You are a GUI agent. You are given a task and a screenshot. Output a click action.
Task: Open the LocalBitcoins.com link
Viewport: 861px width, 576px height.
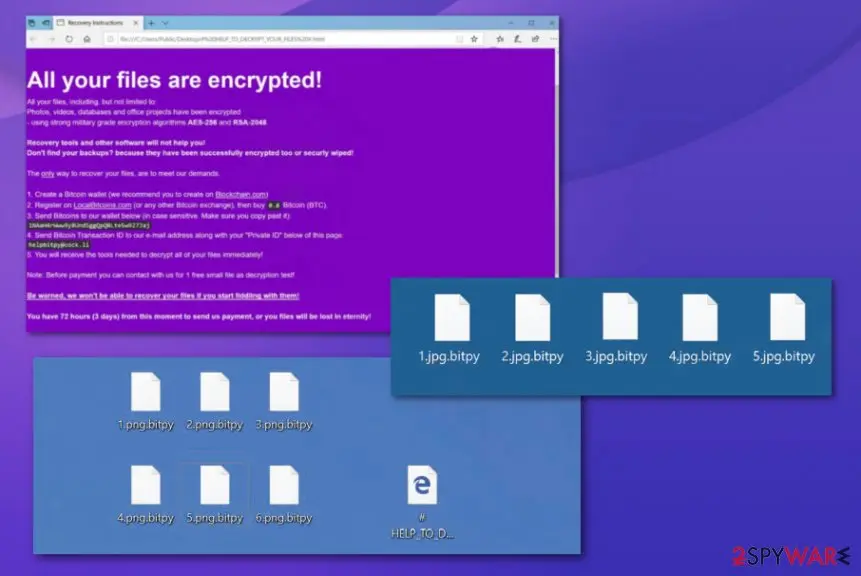tap(103, 205)
